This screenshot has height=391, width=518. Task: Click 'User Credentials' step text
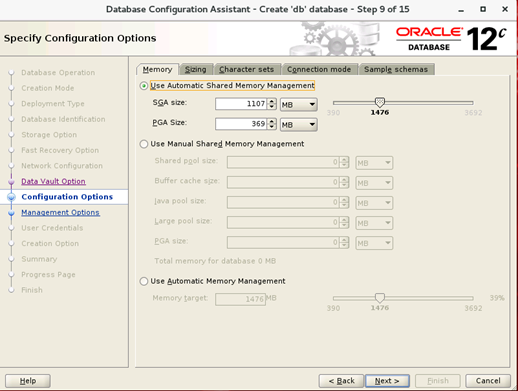(x=52, y=228)
